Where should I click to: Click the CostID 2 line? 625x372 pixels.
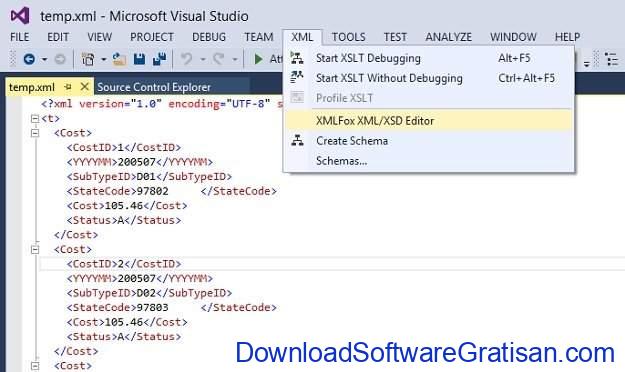pyautogui.click(x=124, y=264)
